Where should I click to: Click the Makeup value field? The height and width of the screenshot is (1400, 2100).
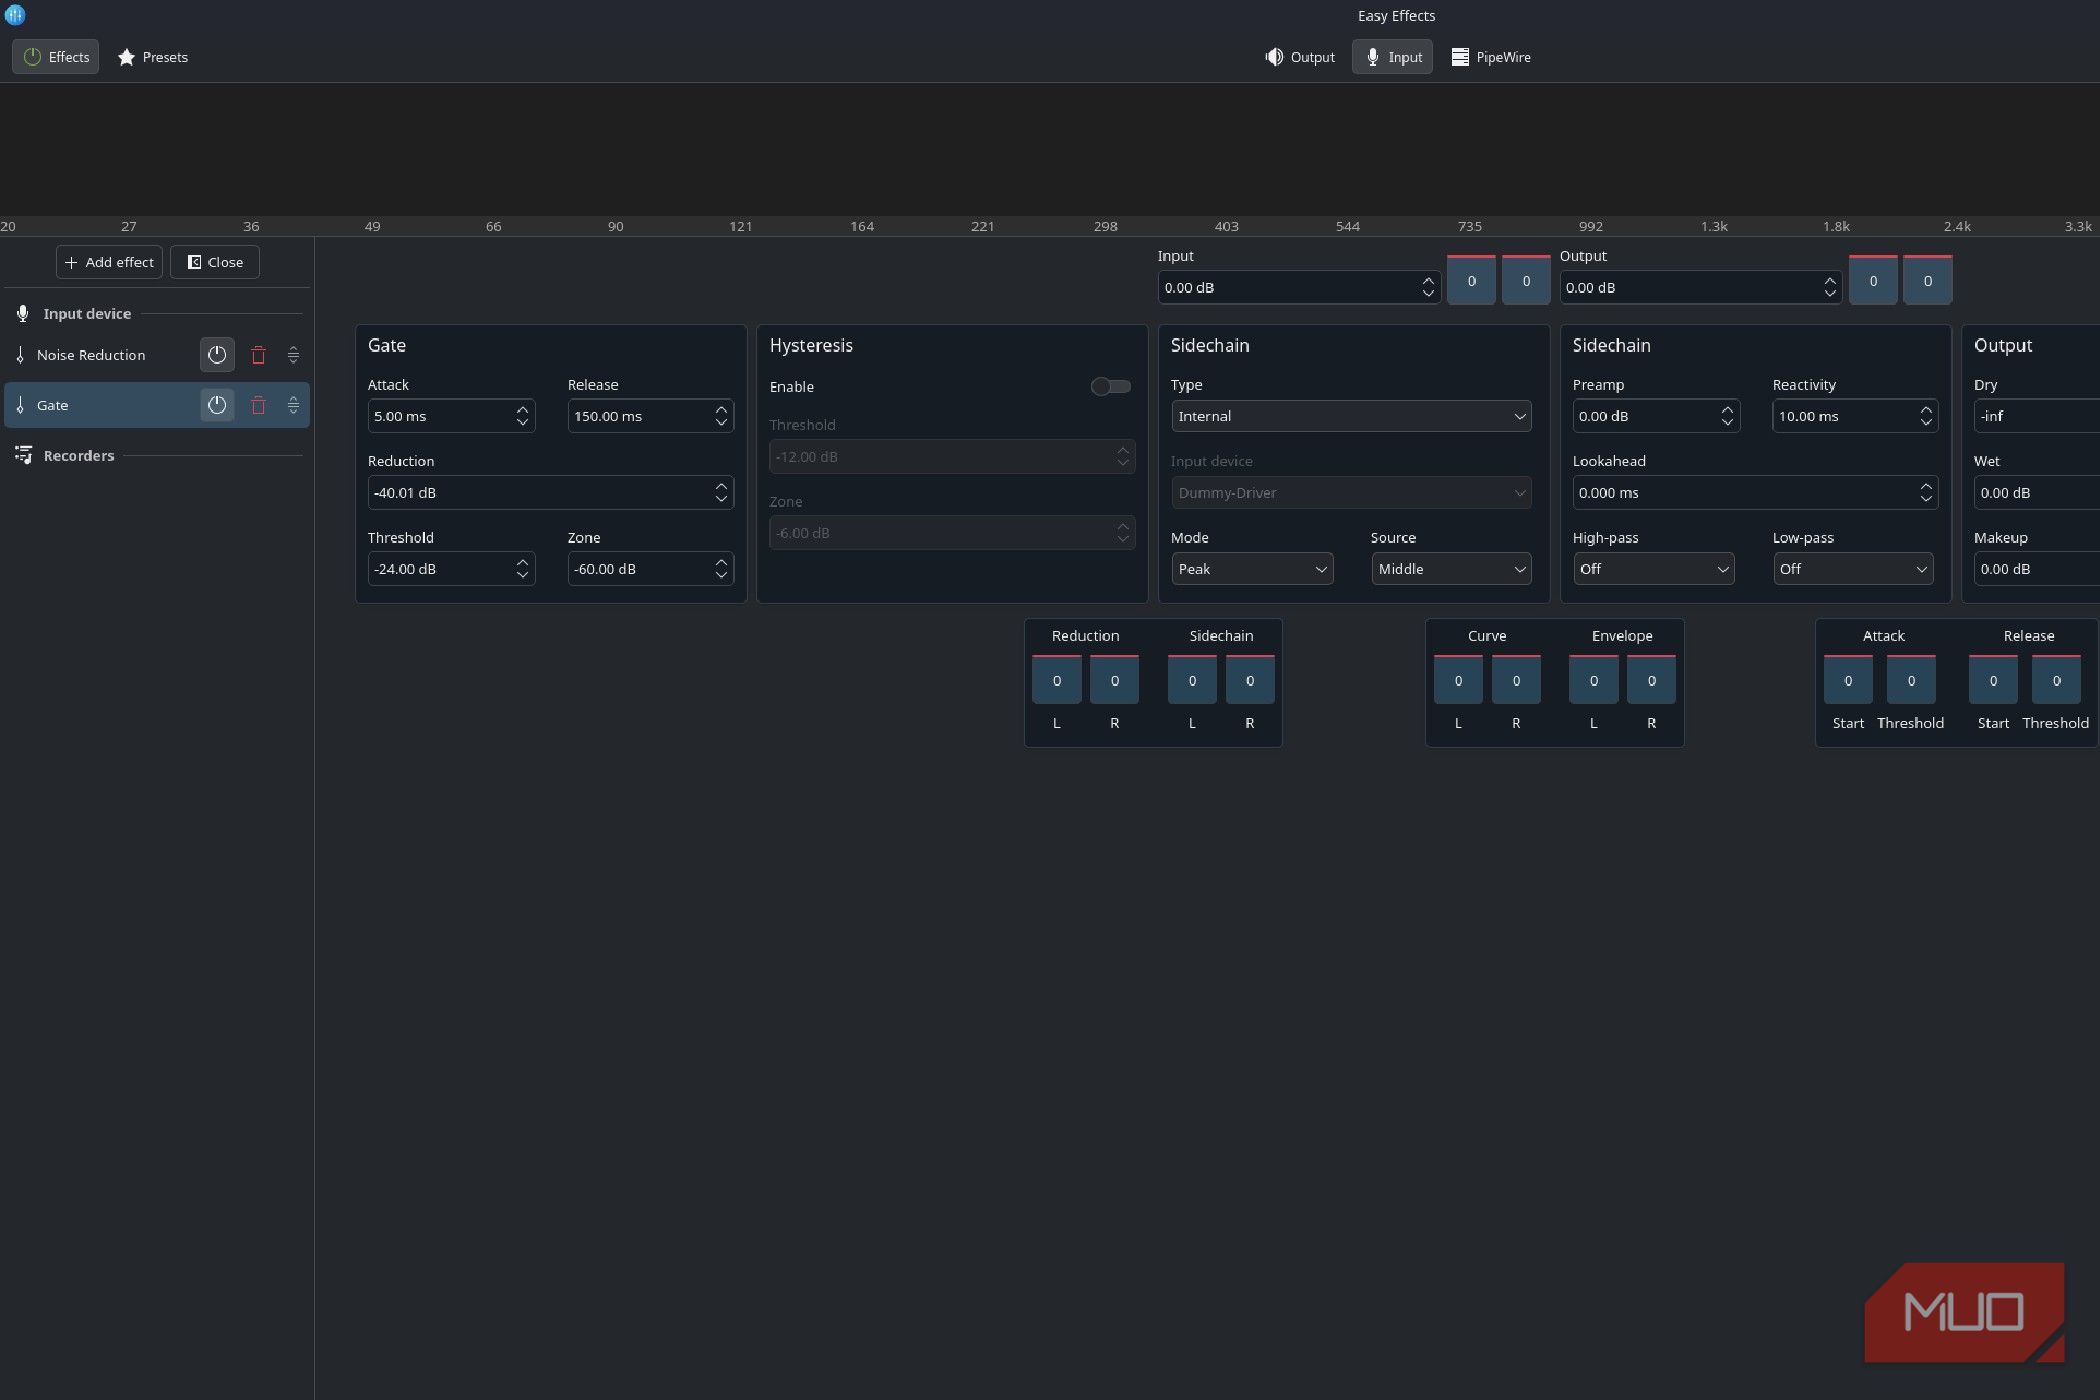[2037, 569]
